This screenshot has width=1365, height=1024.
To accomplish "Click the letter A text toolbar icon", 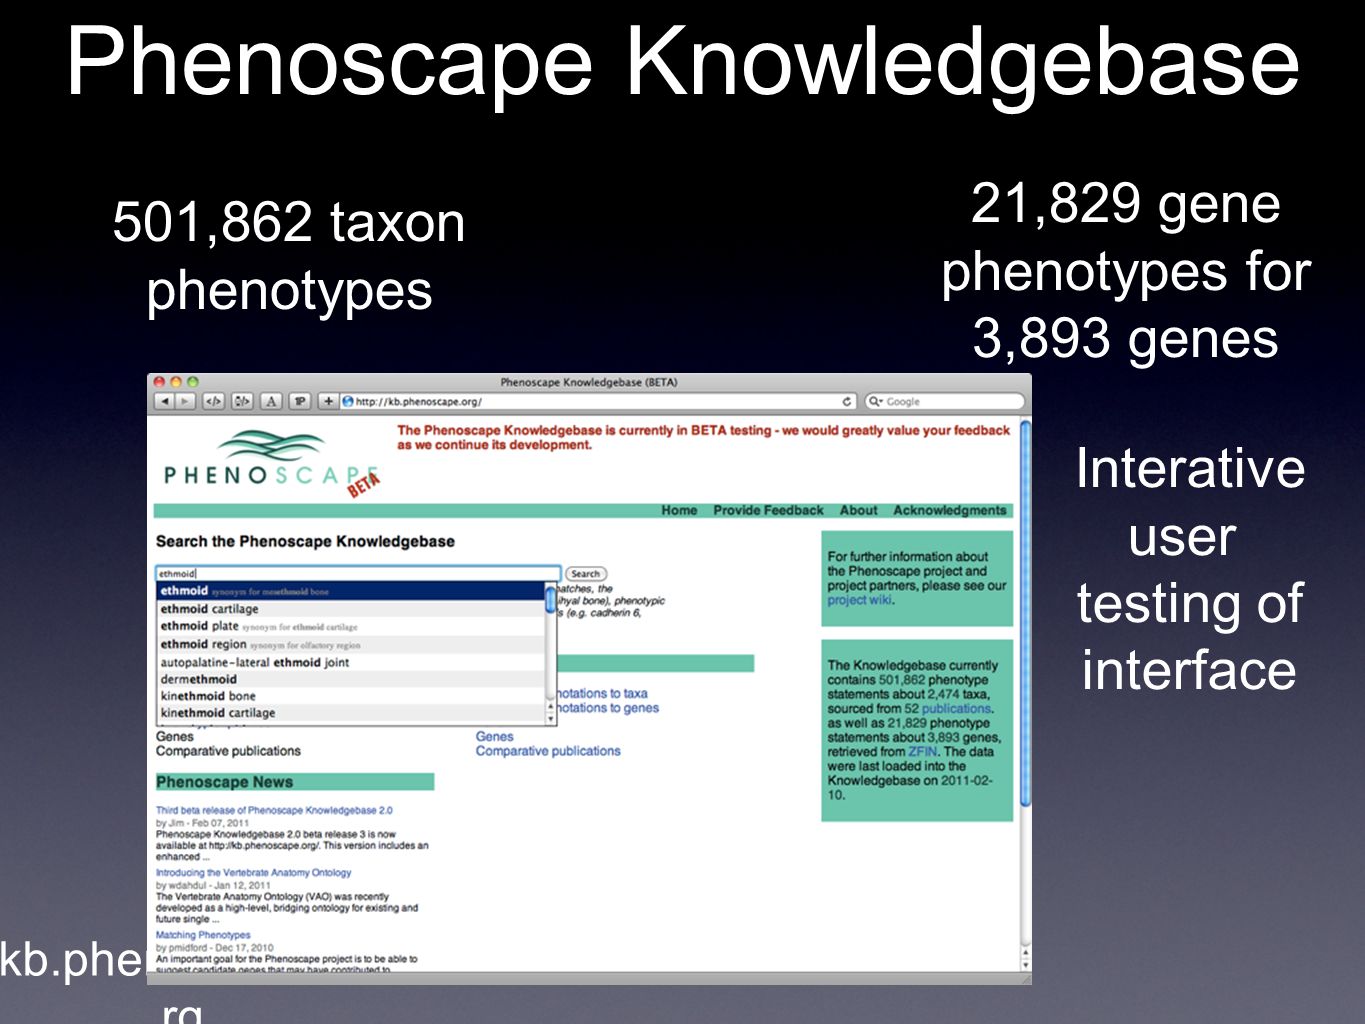I will click(x=271, y=401).
